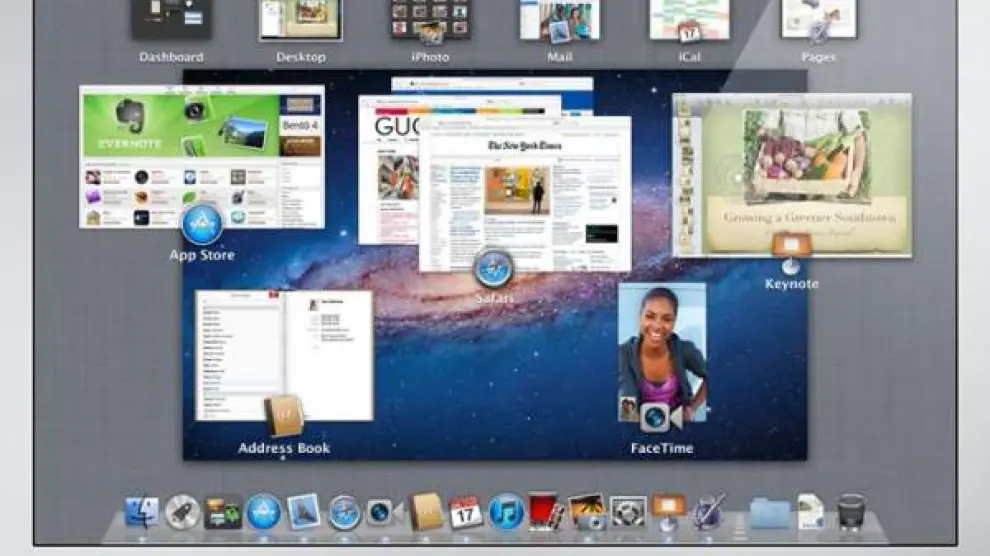
Task: Open the Trash in the Dock
Action: click(x=851, y=511)
